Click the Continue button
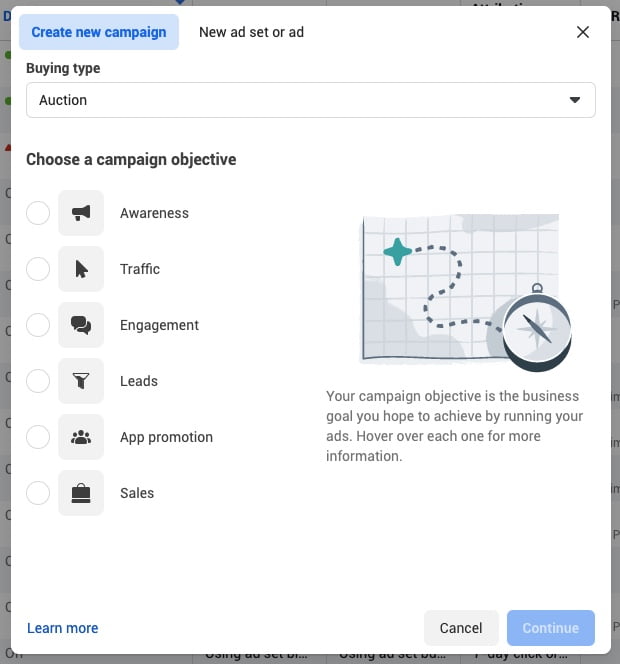Image resolution: width=620 pixels, height=664 pixels. click(x=551, y=628)
